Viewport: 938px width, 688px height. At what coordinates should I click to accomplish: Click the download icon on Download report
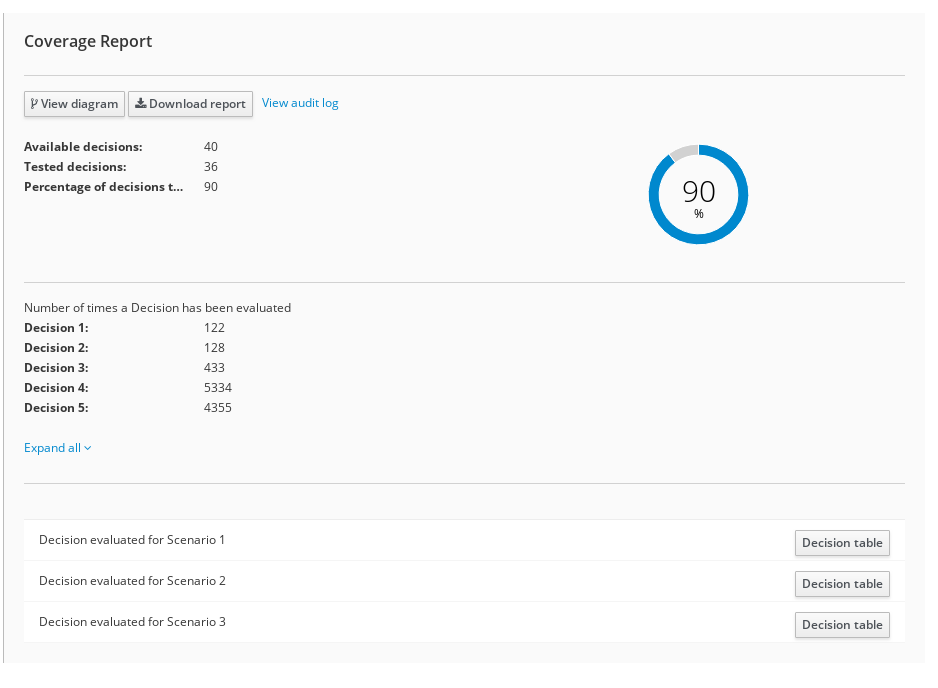141,104
